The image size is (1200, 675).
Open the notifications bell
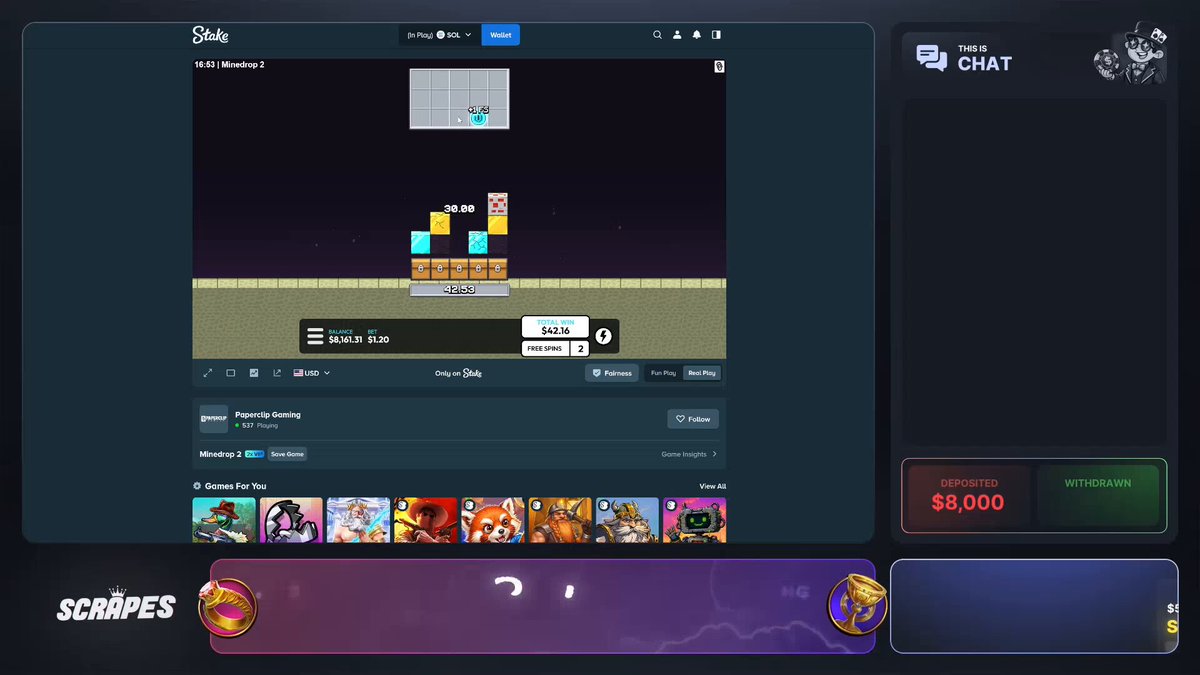tap(697, 35)
